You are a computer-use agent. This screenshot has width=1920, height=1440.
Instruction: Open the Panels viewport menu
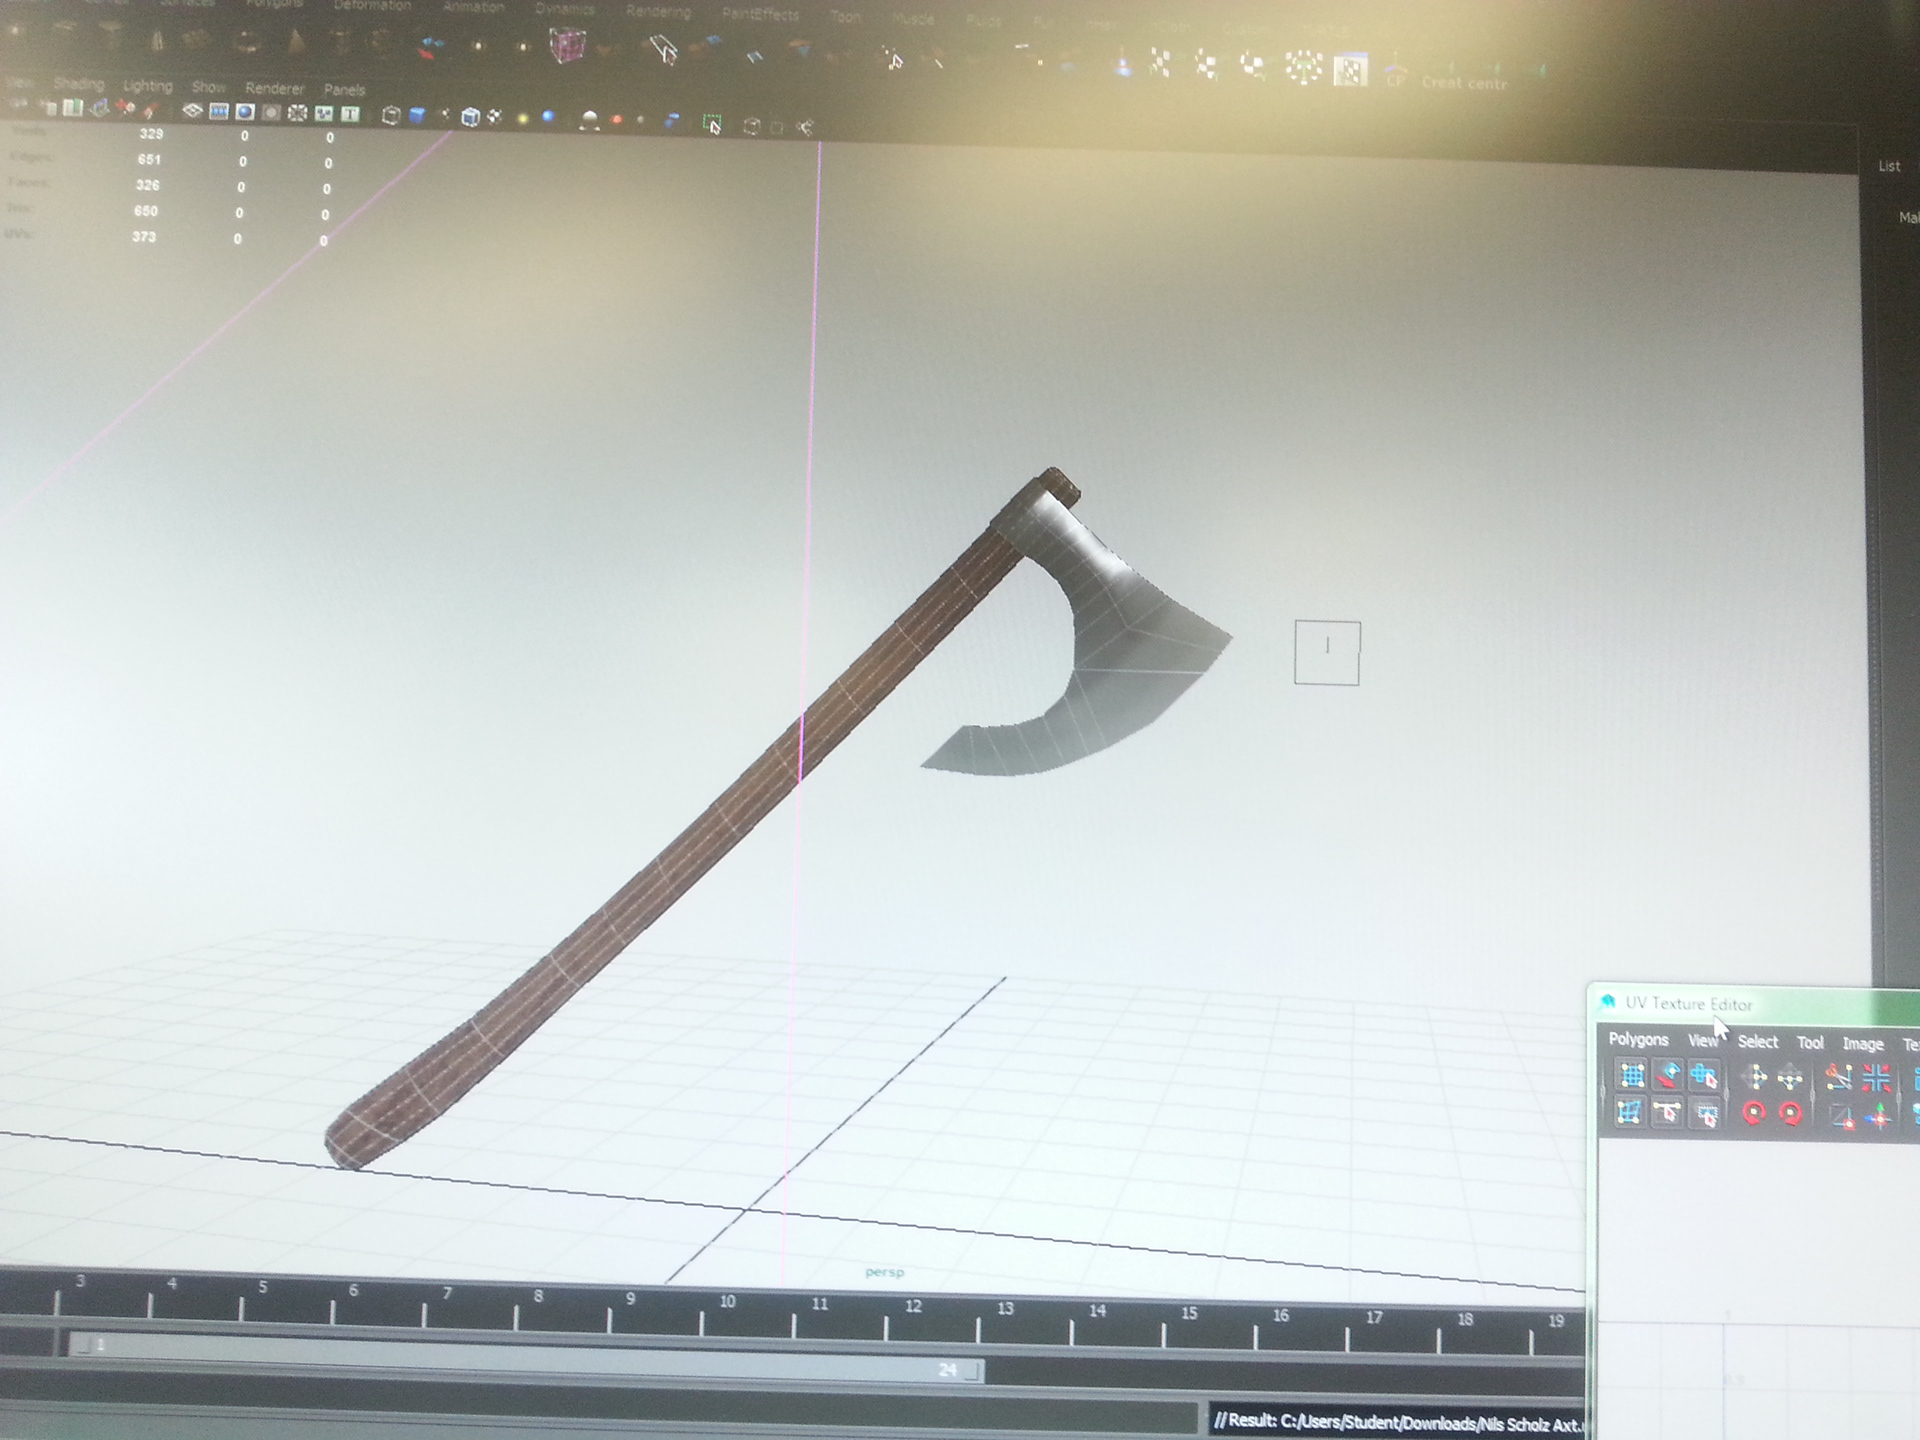[x=344, y=90]
